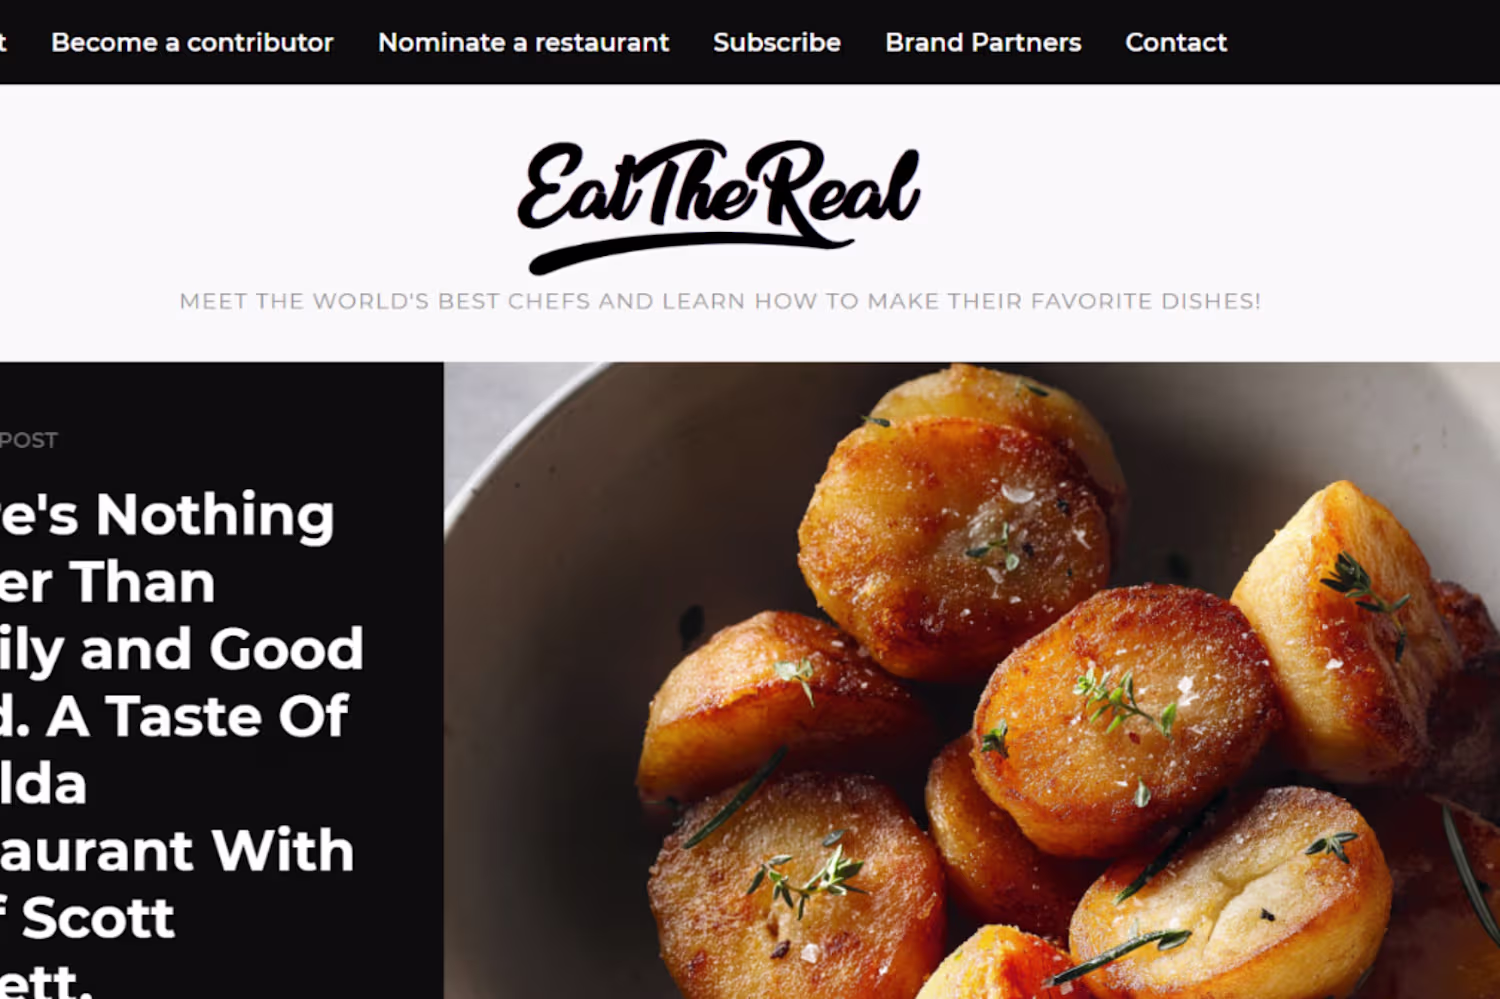Click the center potato topped with thyme sprig
The height and width of the screenshot is (999, 1500).
click(1125, 715)
